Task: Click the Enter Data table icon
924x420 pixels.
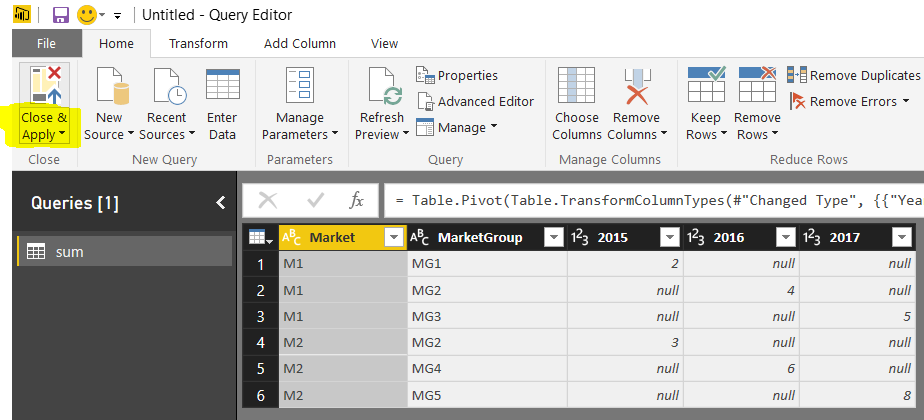Action: pos(223,84)
